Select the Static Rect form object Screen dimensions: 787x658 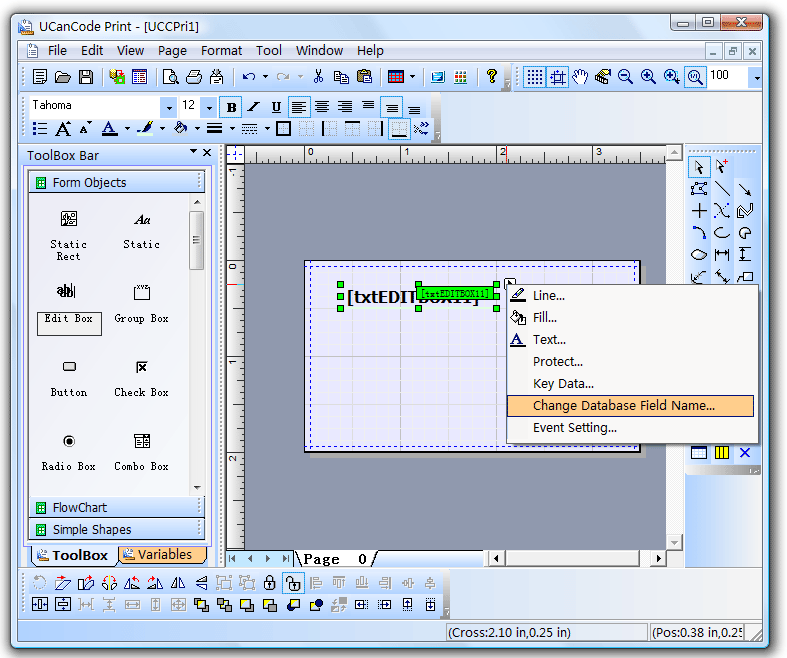coord(69,236)
